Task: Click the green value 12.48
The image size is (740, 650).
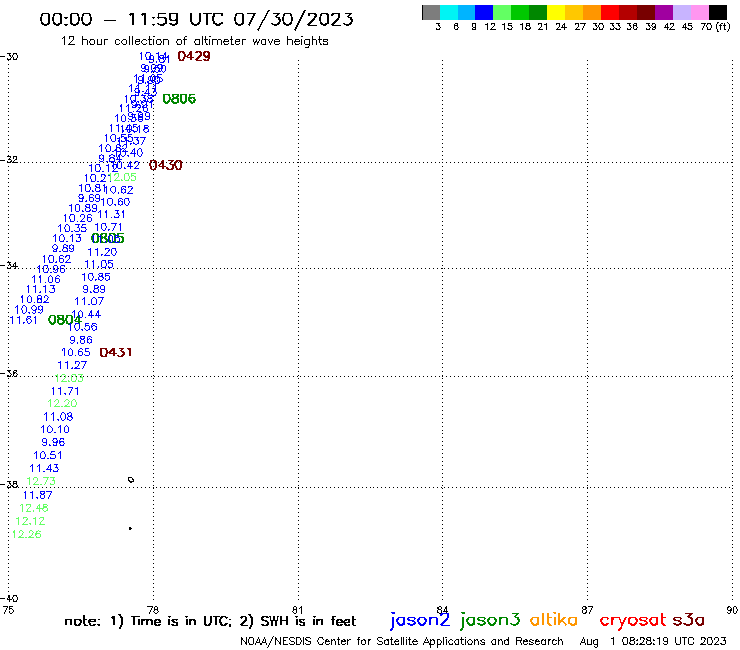Action: [34, 508]
